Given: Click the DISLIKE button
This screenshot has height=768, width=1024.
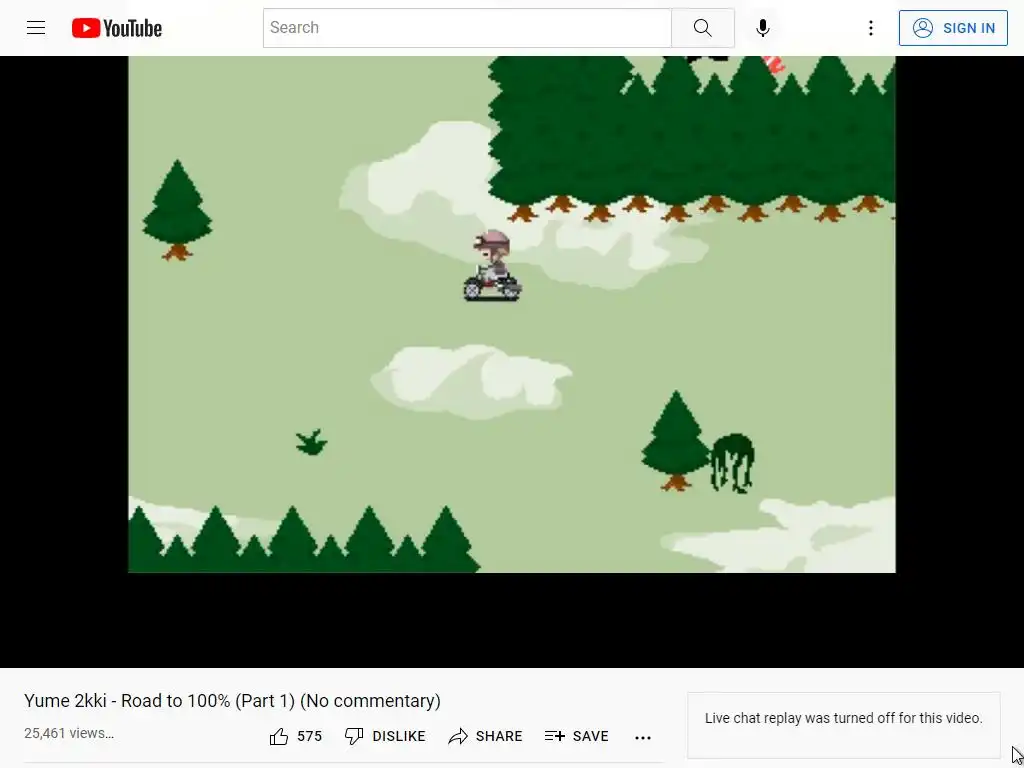Looking at the screenshot, I should pos(385,737).
